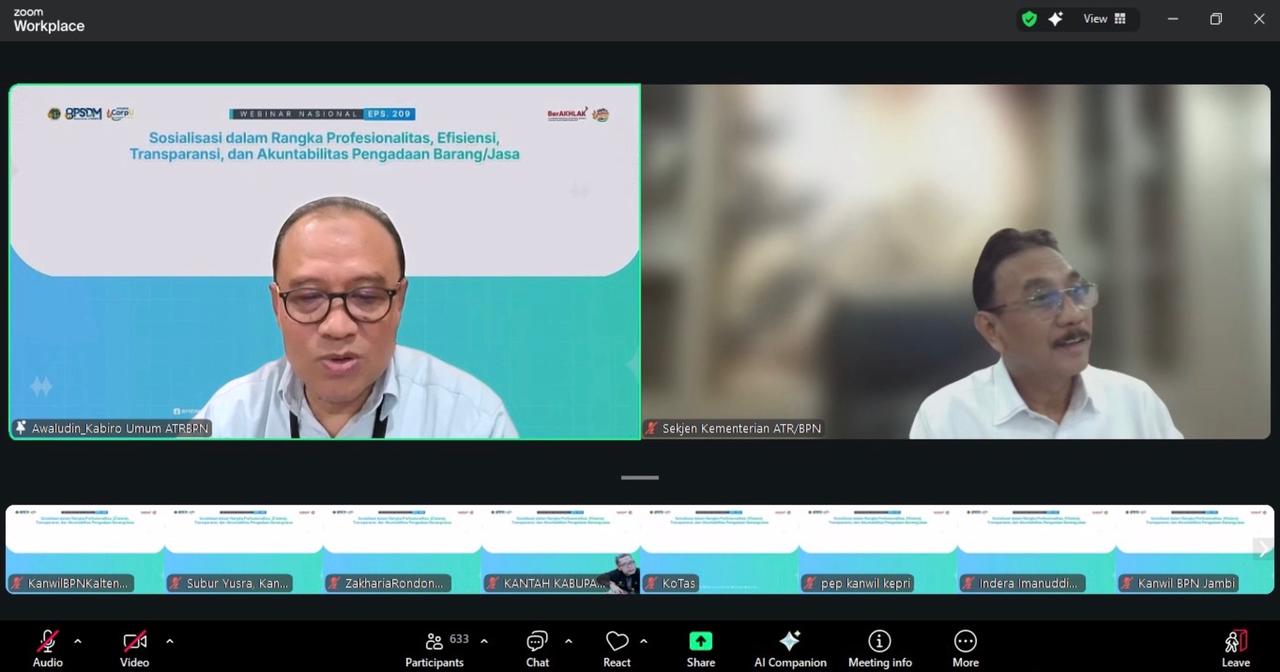Click Subur Yusra participant thumbnail
Image resolution: width=1280 pixels, height=672 pixels.
(243, 550)
